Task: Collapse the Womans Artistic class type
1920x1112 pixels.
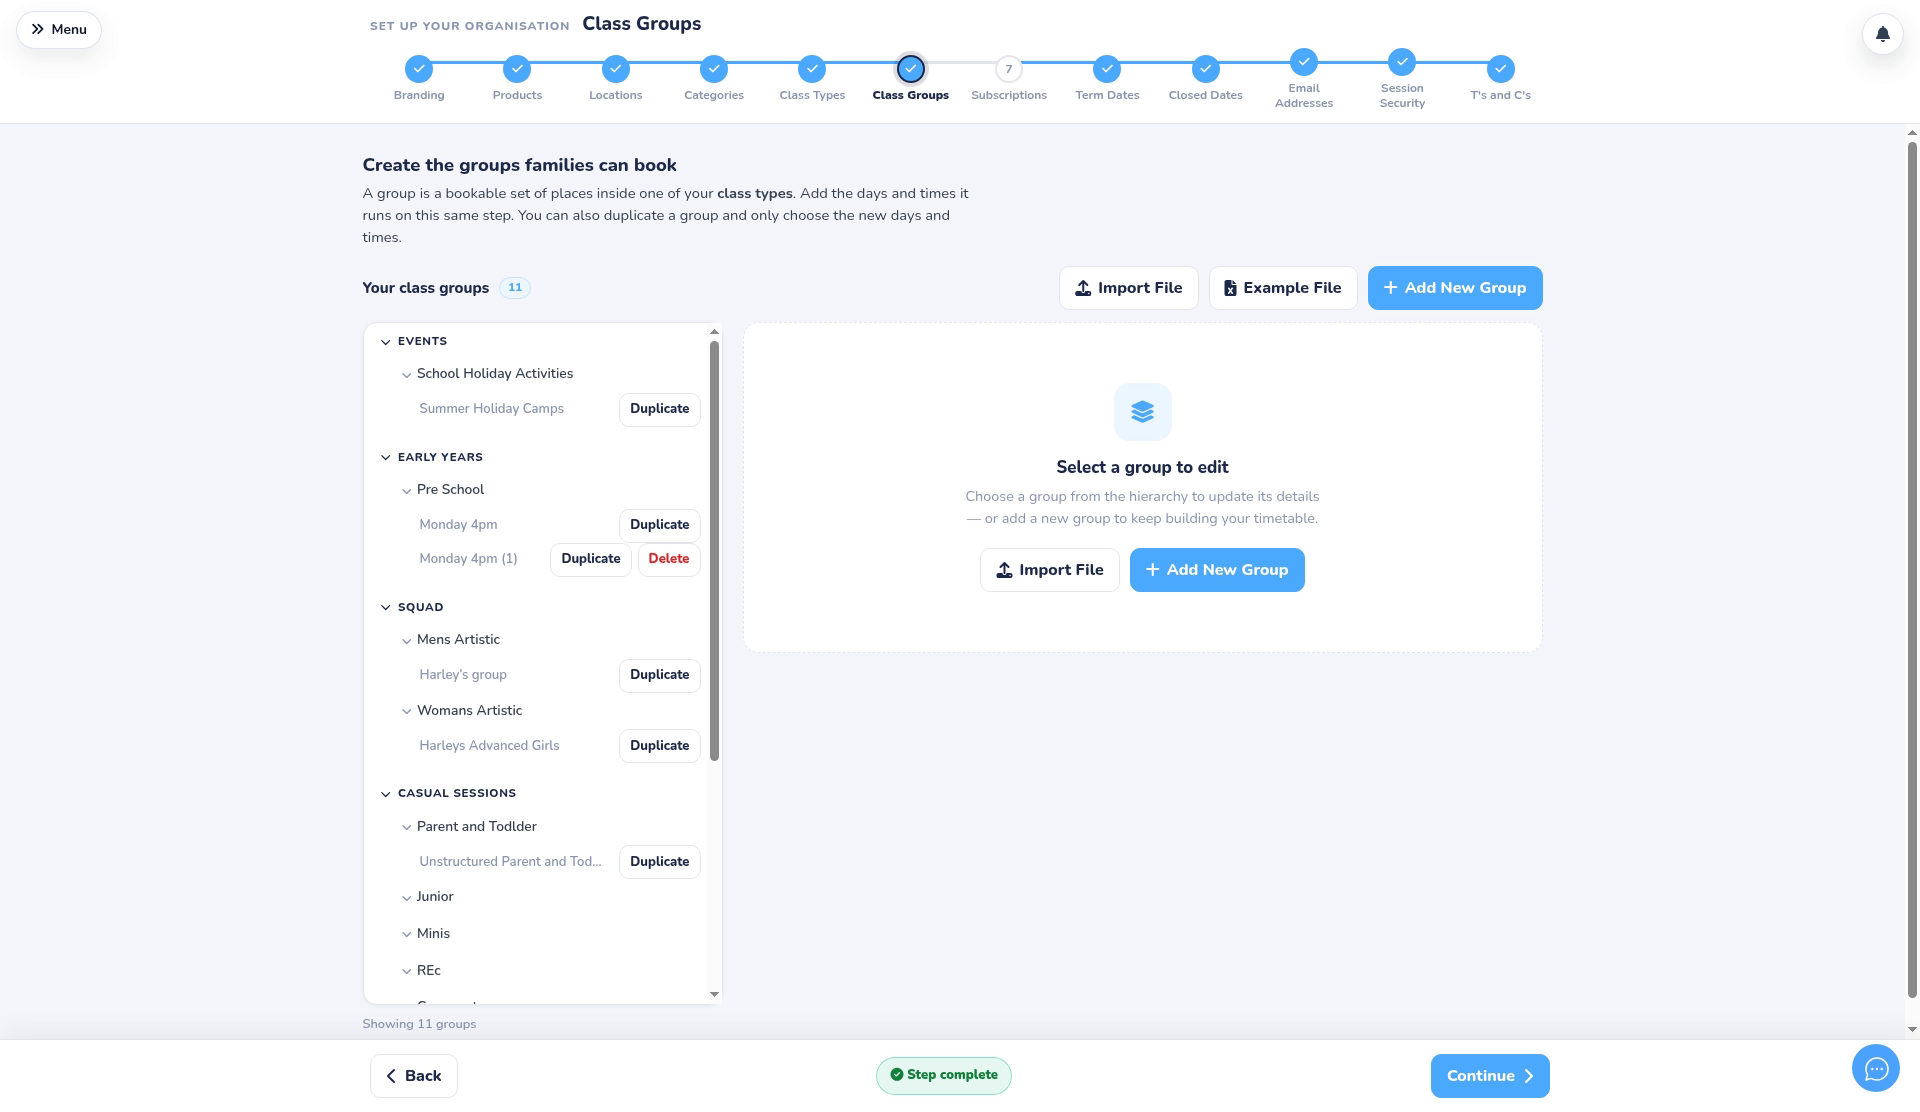Action: click(406, 712)
